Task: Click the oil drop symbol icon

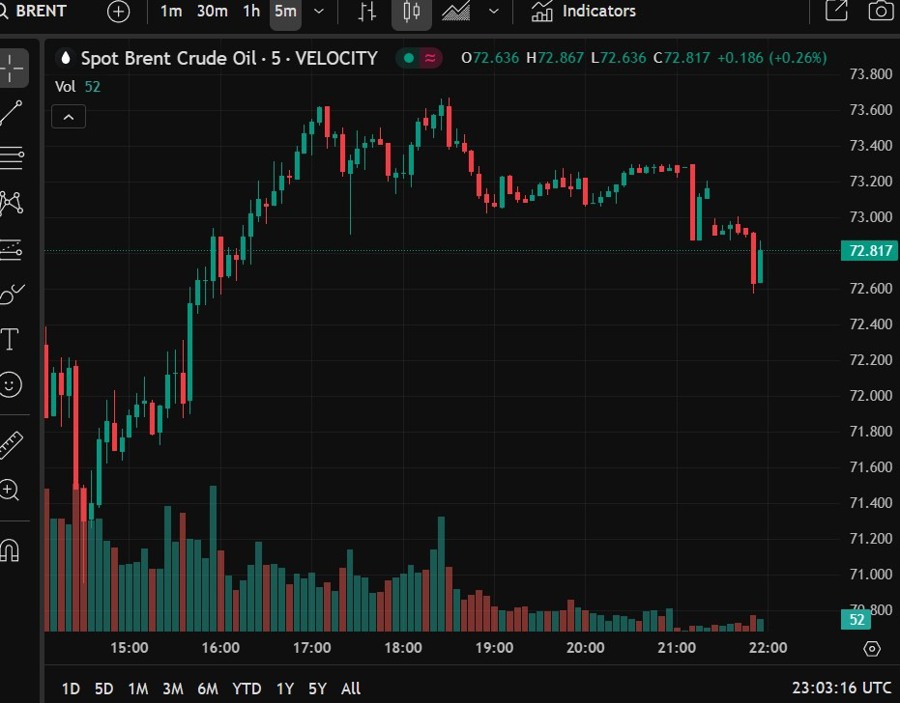Action: point(65,58)
